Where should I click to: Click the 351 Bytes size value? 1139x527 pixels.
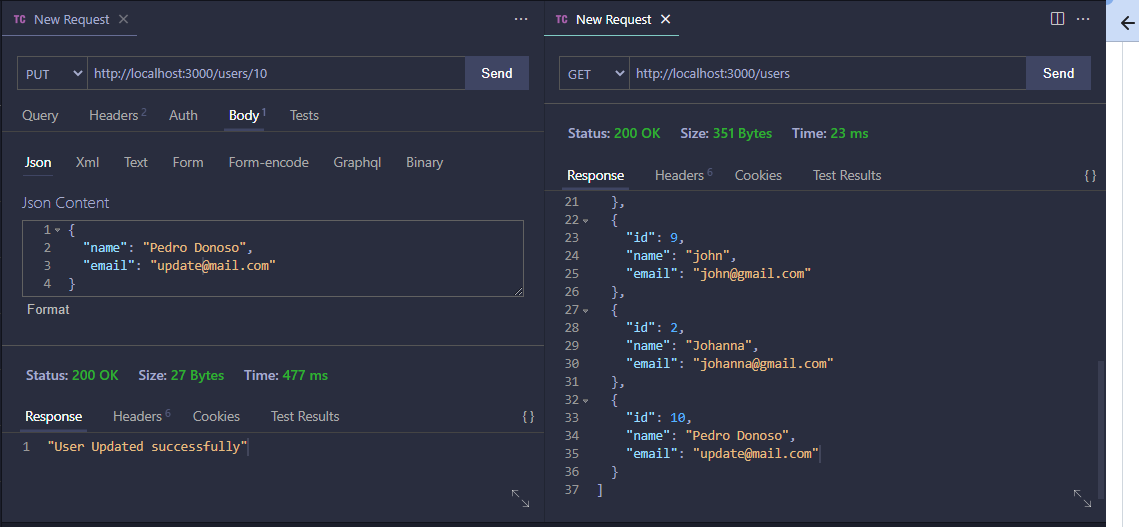point(742,134)
